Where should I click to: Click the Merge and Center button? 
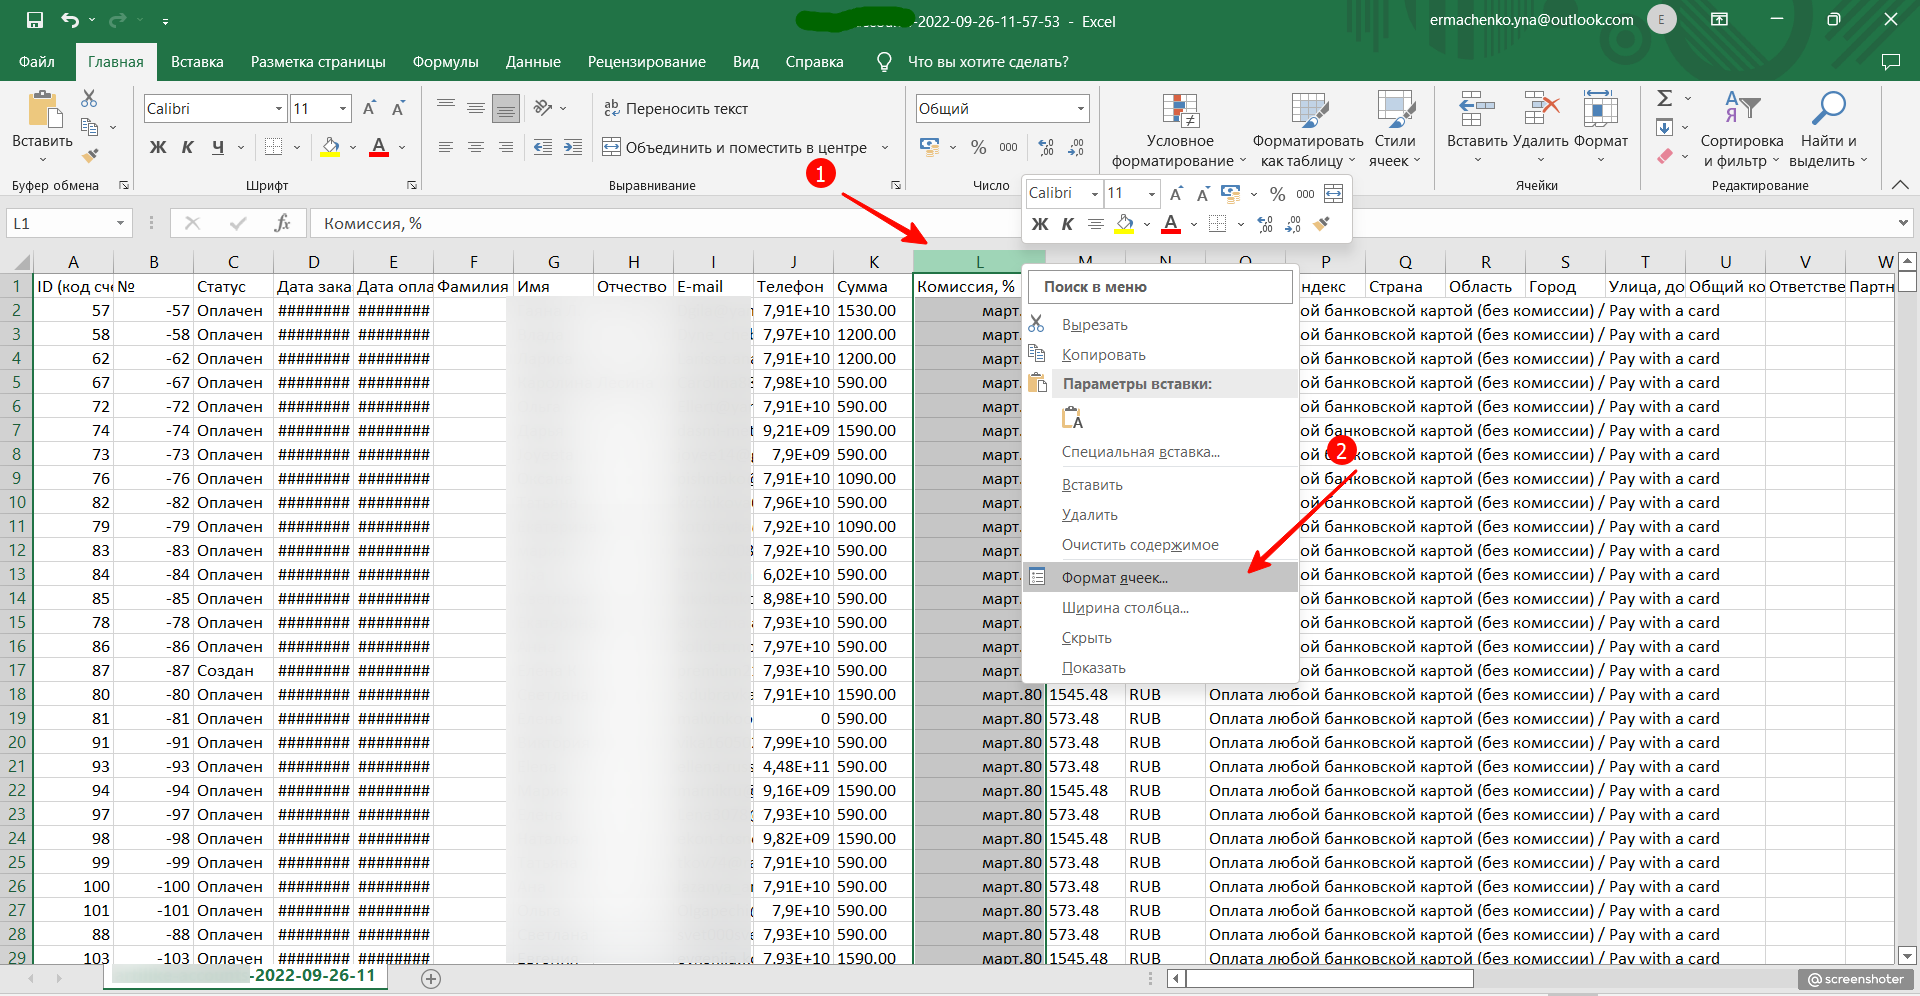(735, 148)
